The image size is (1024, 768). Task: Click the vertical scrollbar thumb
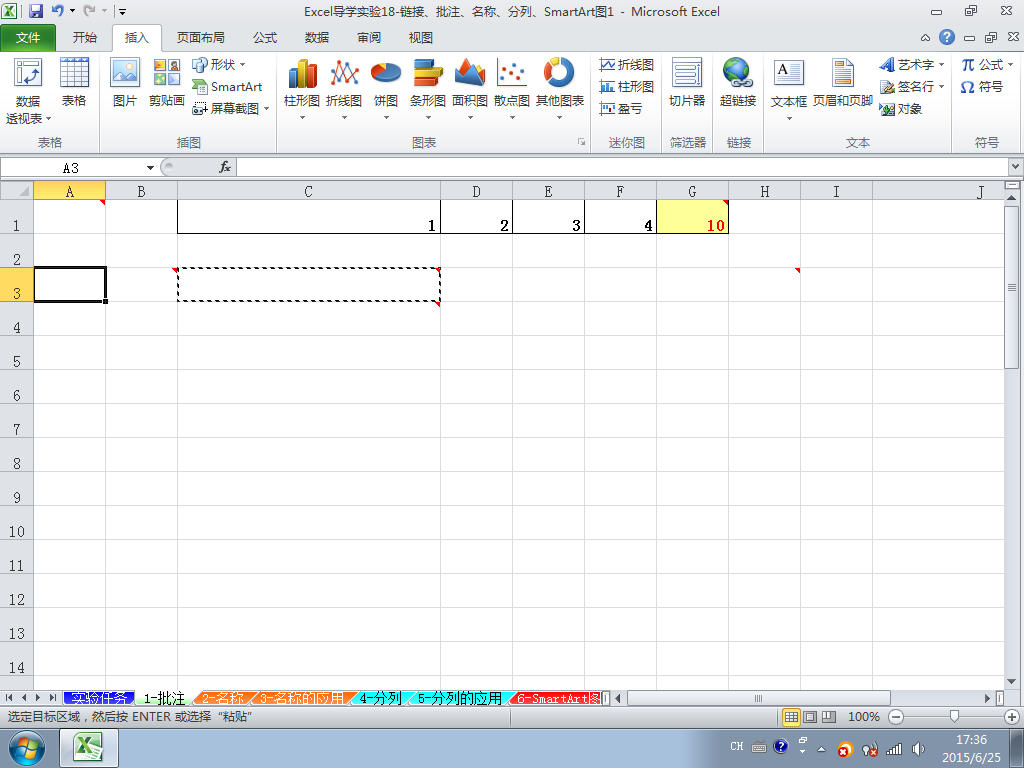(x=1012, y=287)
